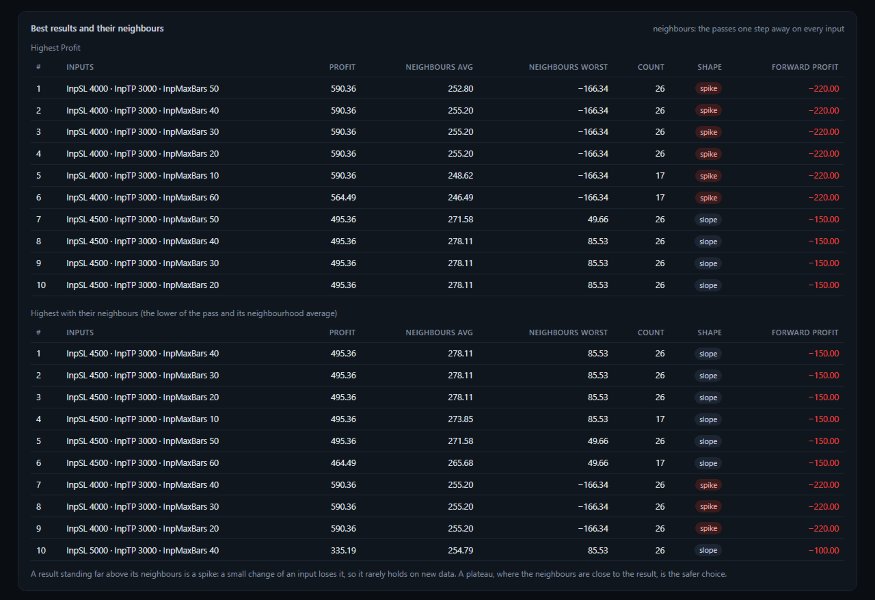The height and width of the screenshot is (600, 875).
Task: Click count 17 in the InpSL 4500 InpMaxBars 60 row
Action: 660,463
